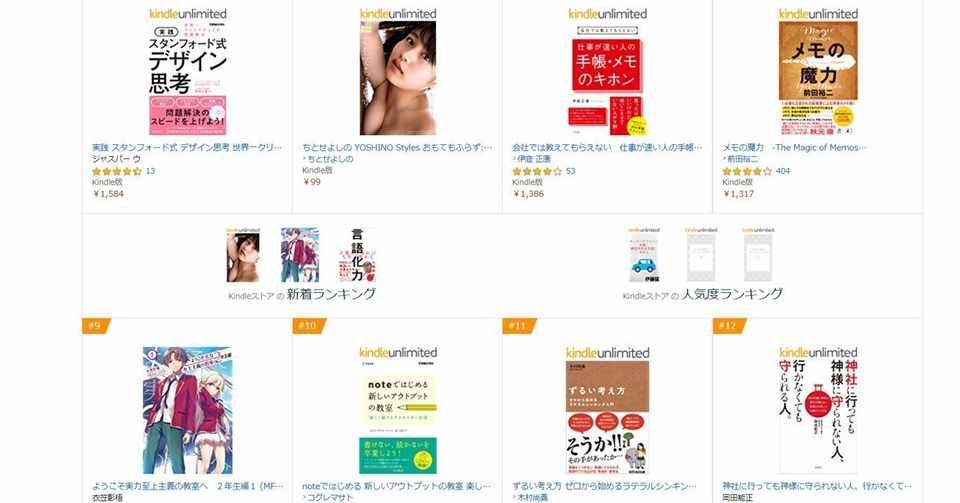Image resolution: width=960 pixels, height=503 pixels.
Task: Click author link コグレマサト
Action: coord(330,497)
